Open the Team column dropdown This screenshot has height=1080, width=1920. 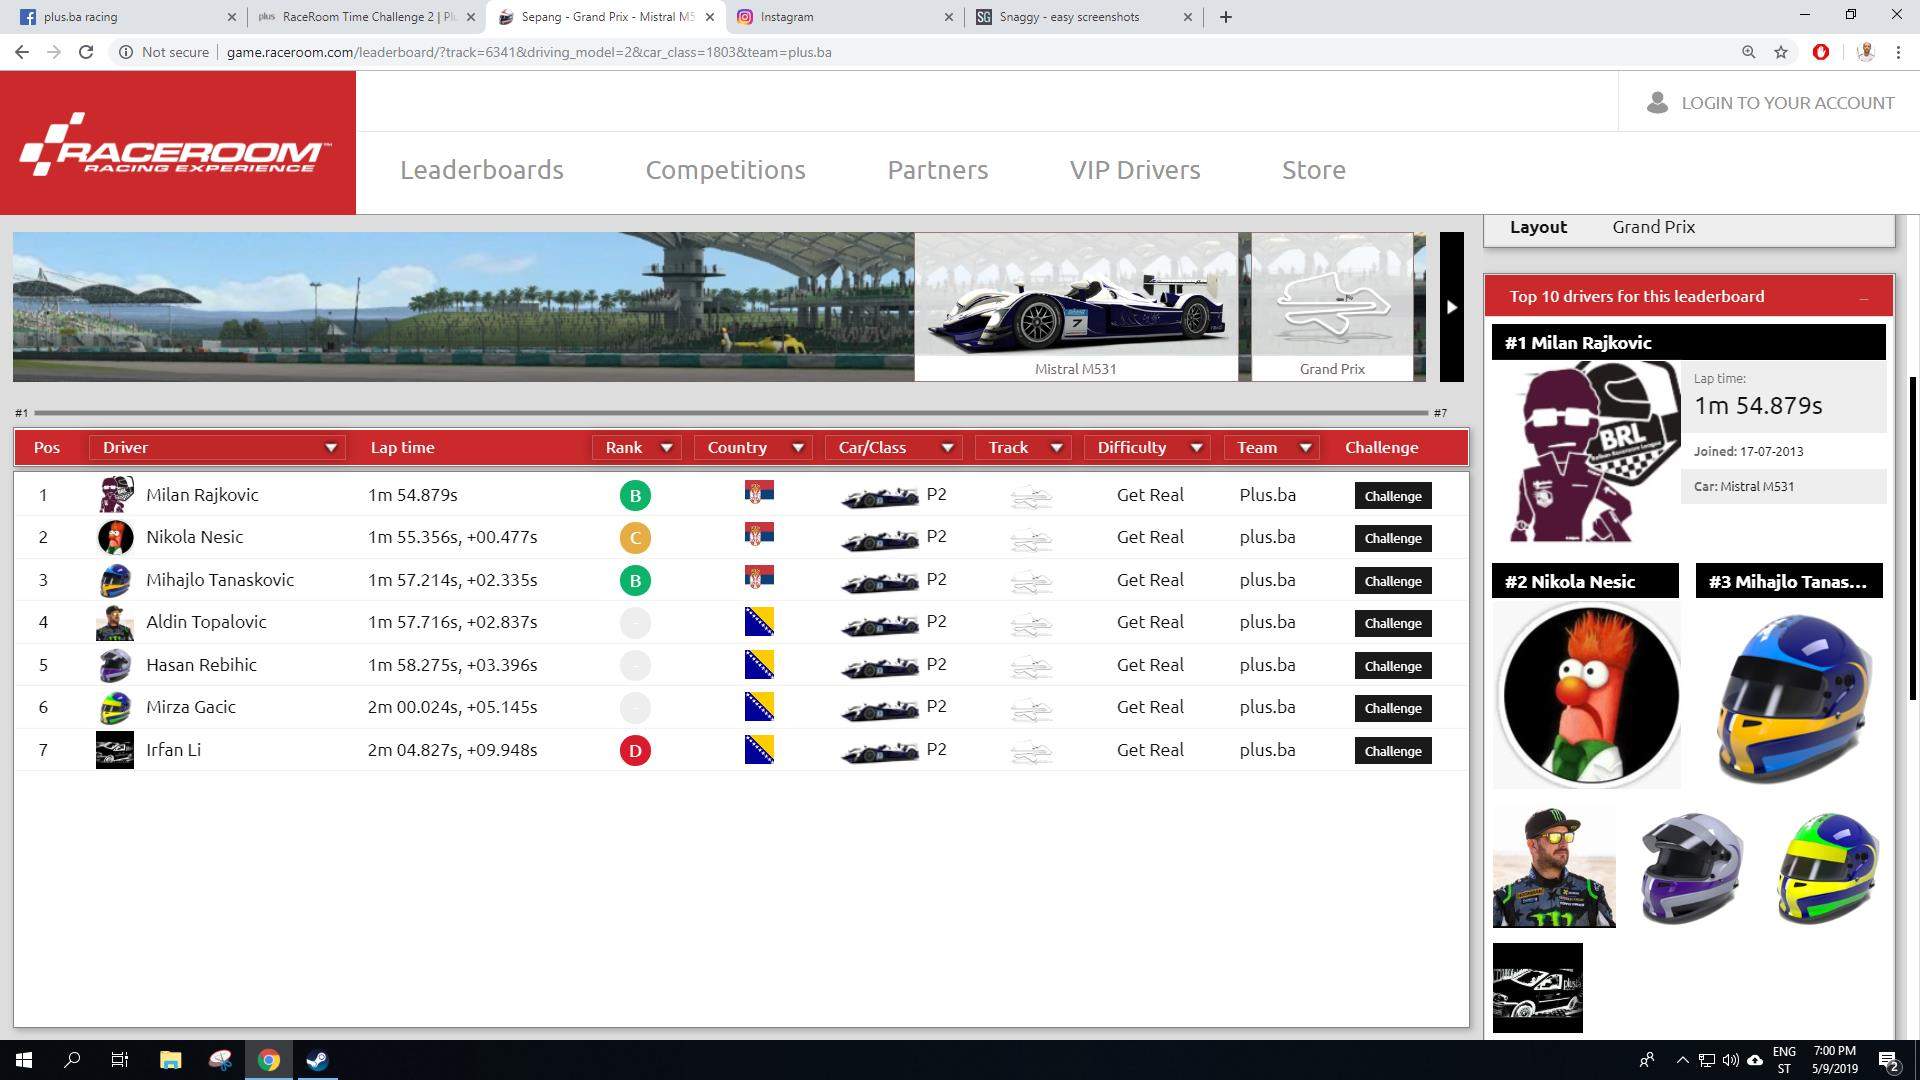(1305, 448)
